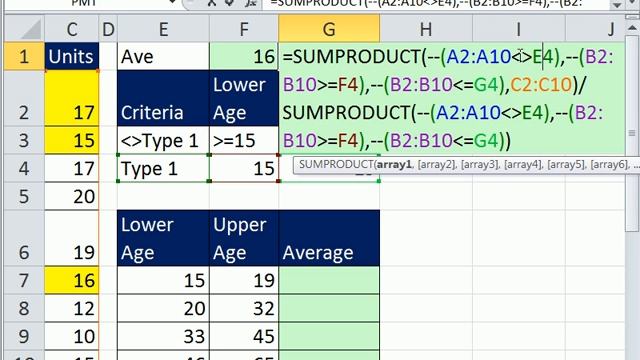Image resolution: width=640 pixels, height=360 pixels.
Task: Select column J header
Action: [595, 29]
